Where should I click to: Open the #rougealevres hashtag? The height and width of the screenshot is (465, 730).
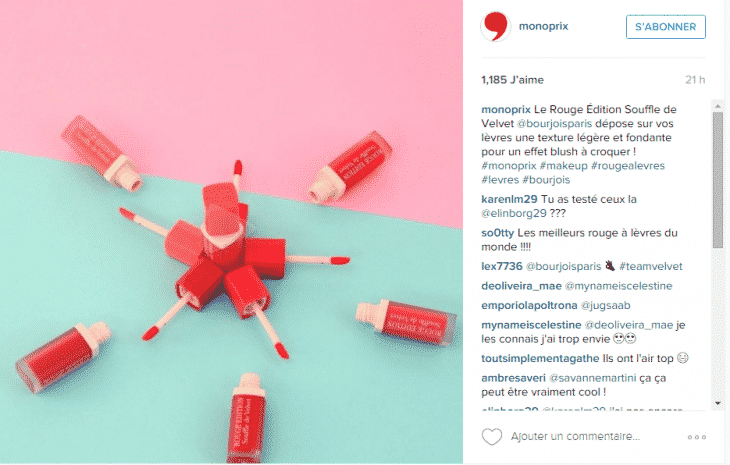click(x=628, y=166)
